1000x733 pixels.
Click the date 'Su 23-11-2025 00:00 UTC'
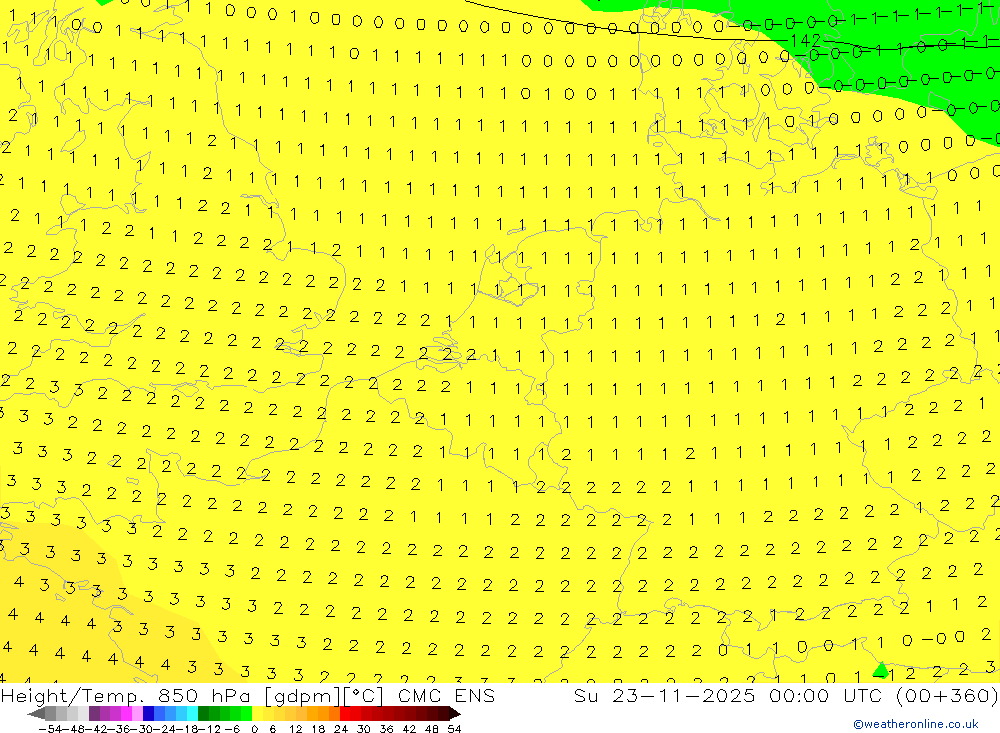click(729, 695)
